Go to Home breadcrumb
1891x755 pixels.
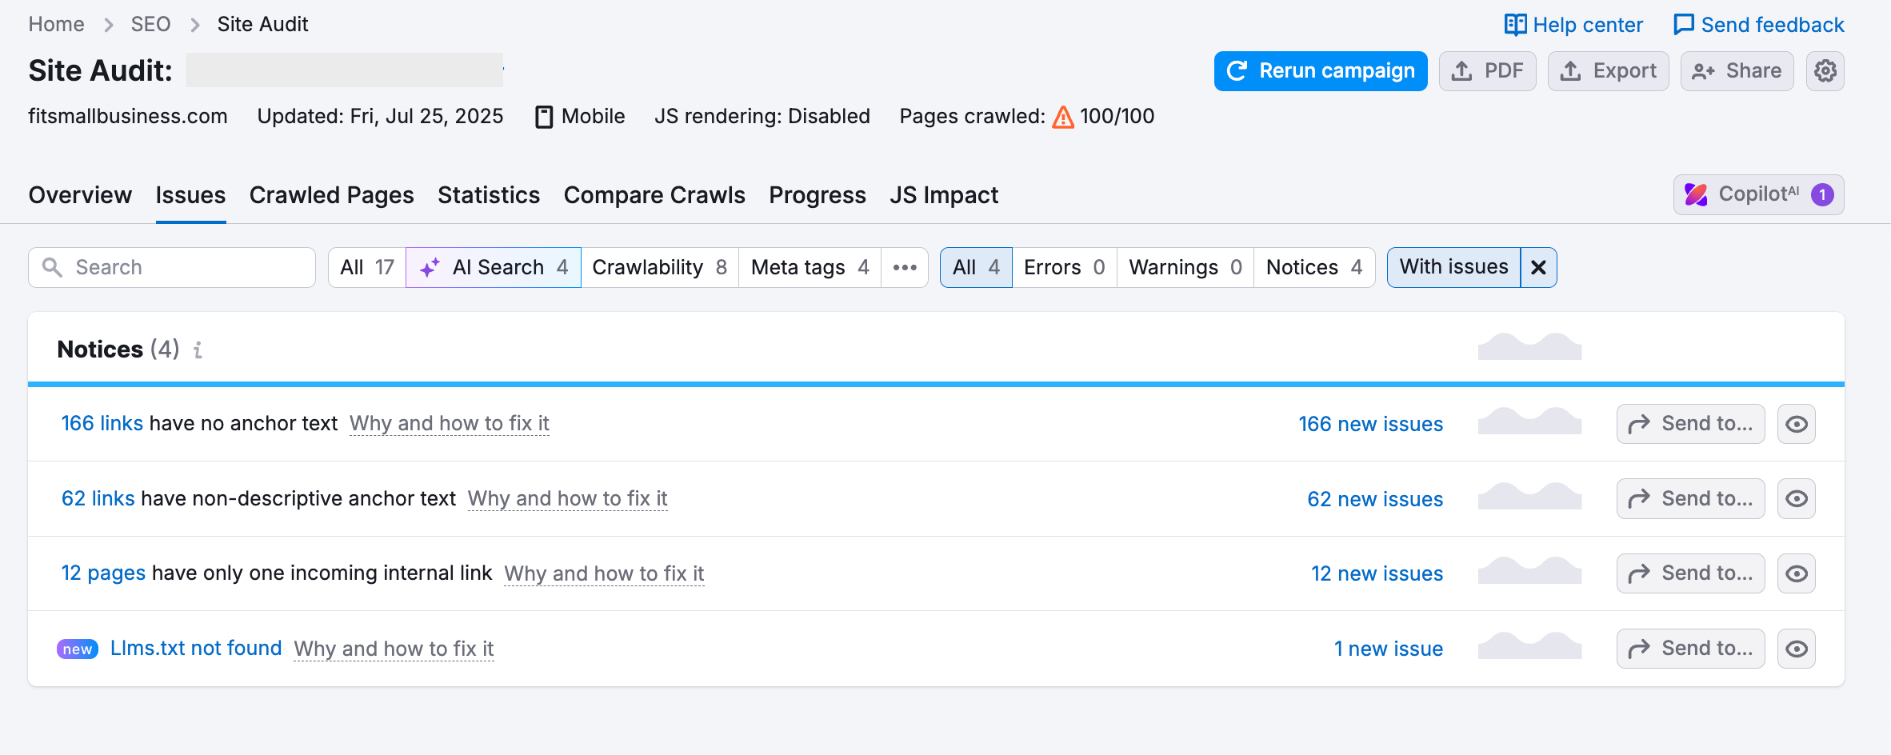[x=56, y=24]
